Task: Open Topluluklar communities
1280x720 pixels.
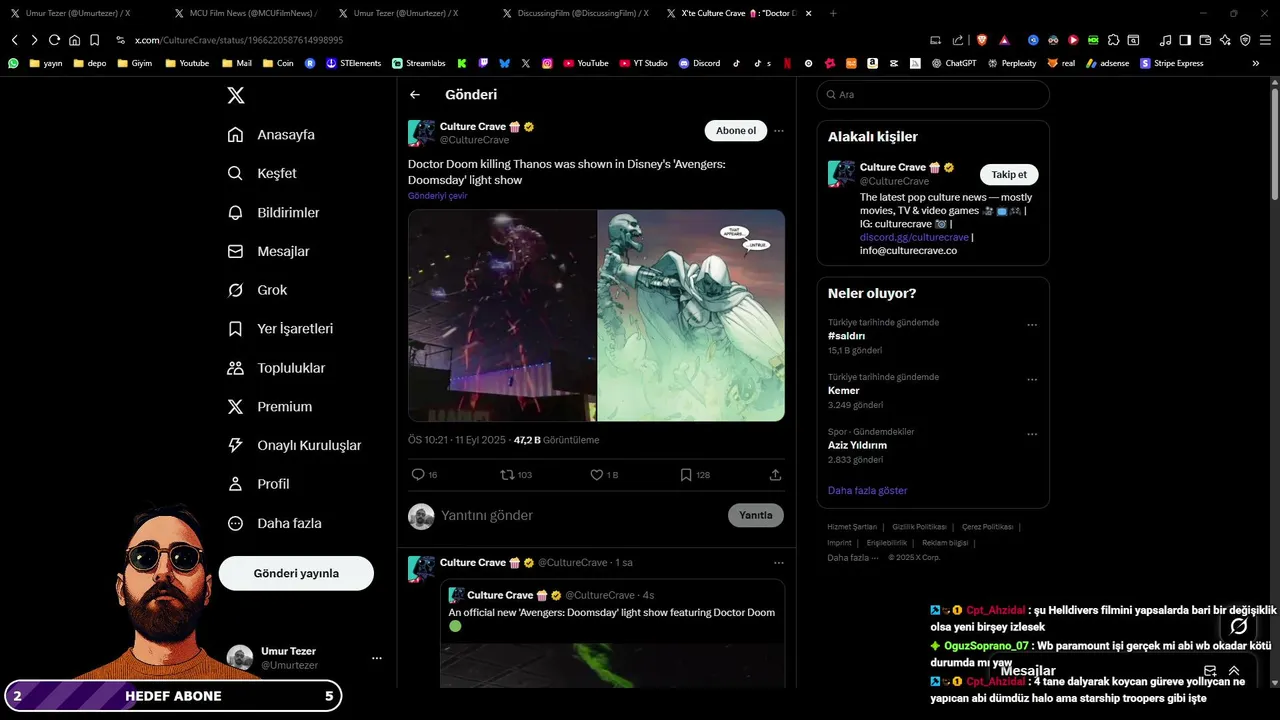Action: click(276, 368)
